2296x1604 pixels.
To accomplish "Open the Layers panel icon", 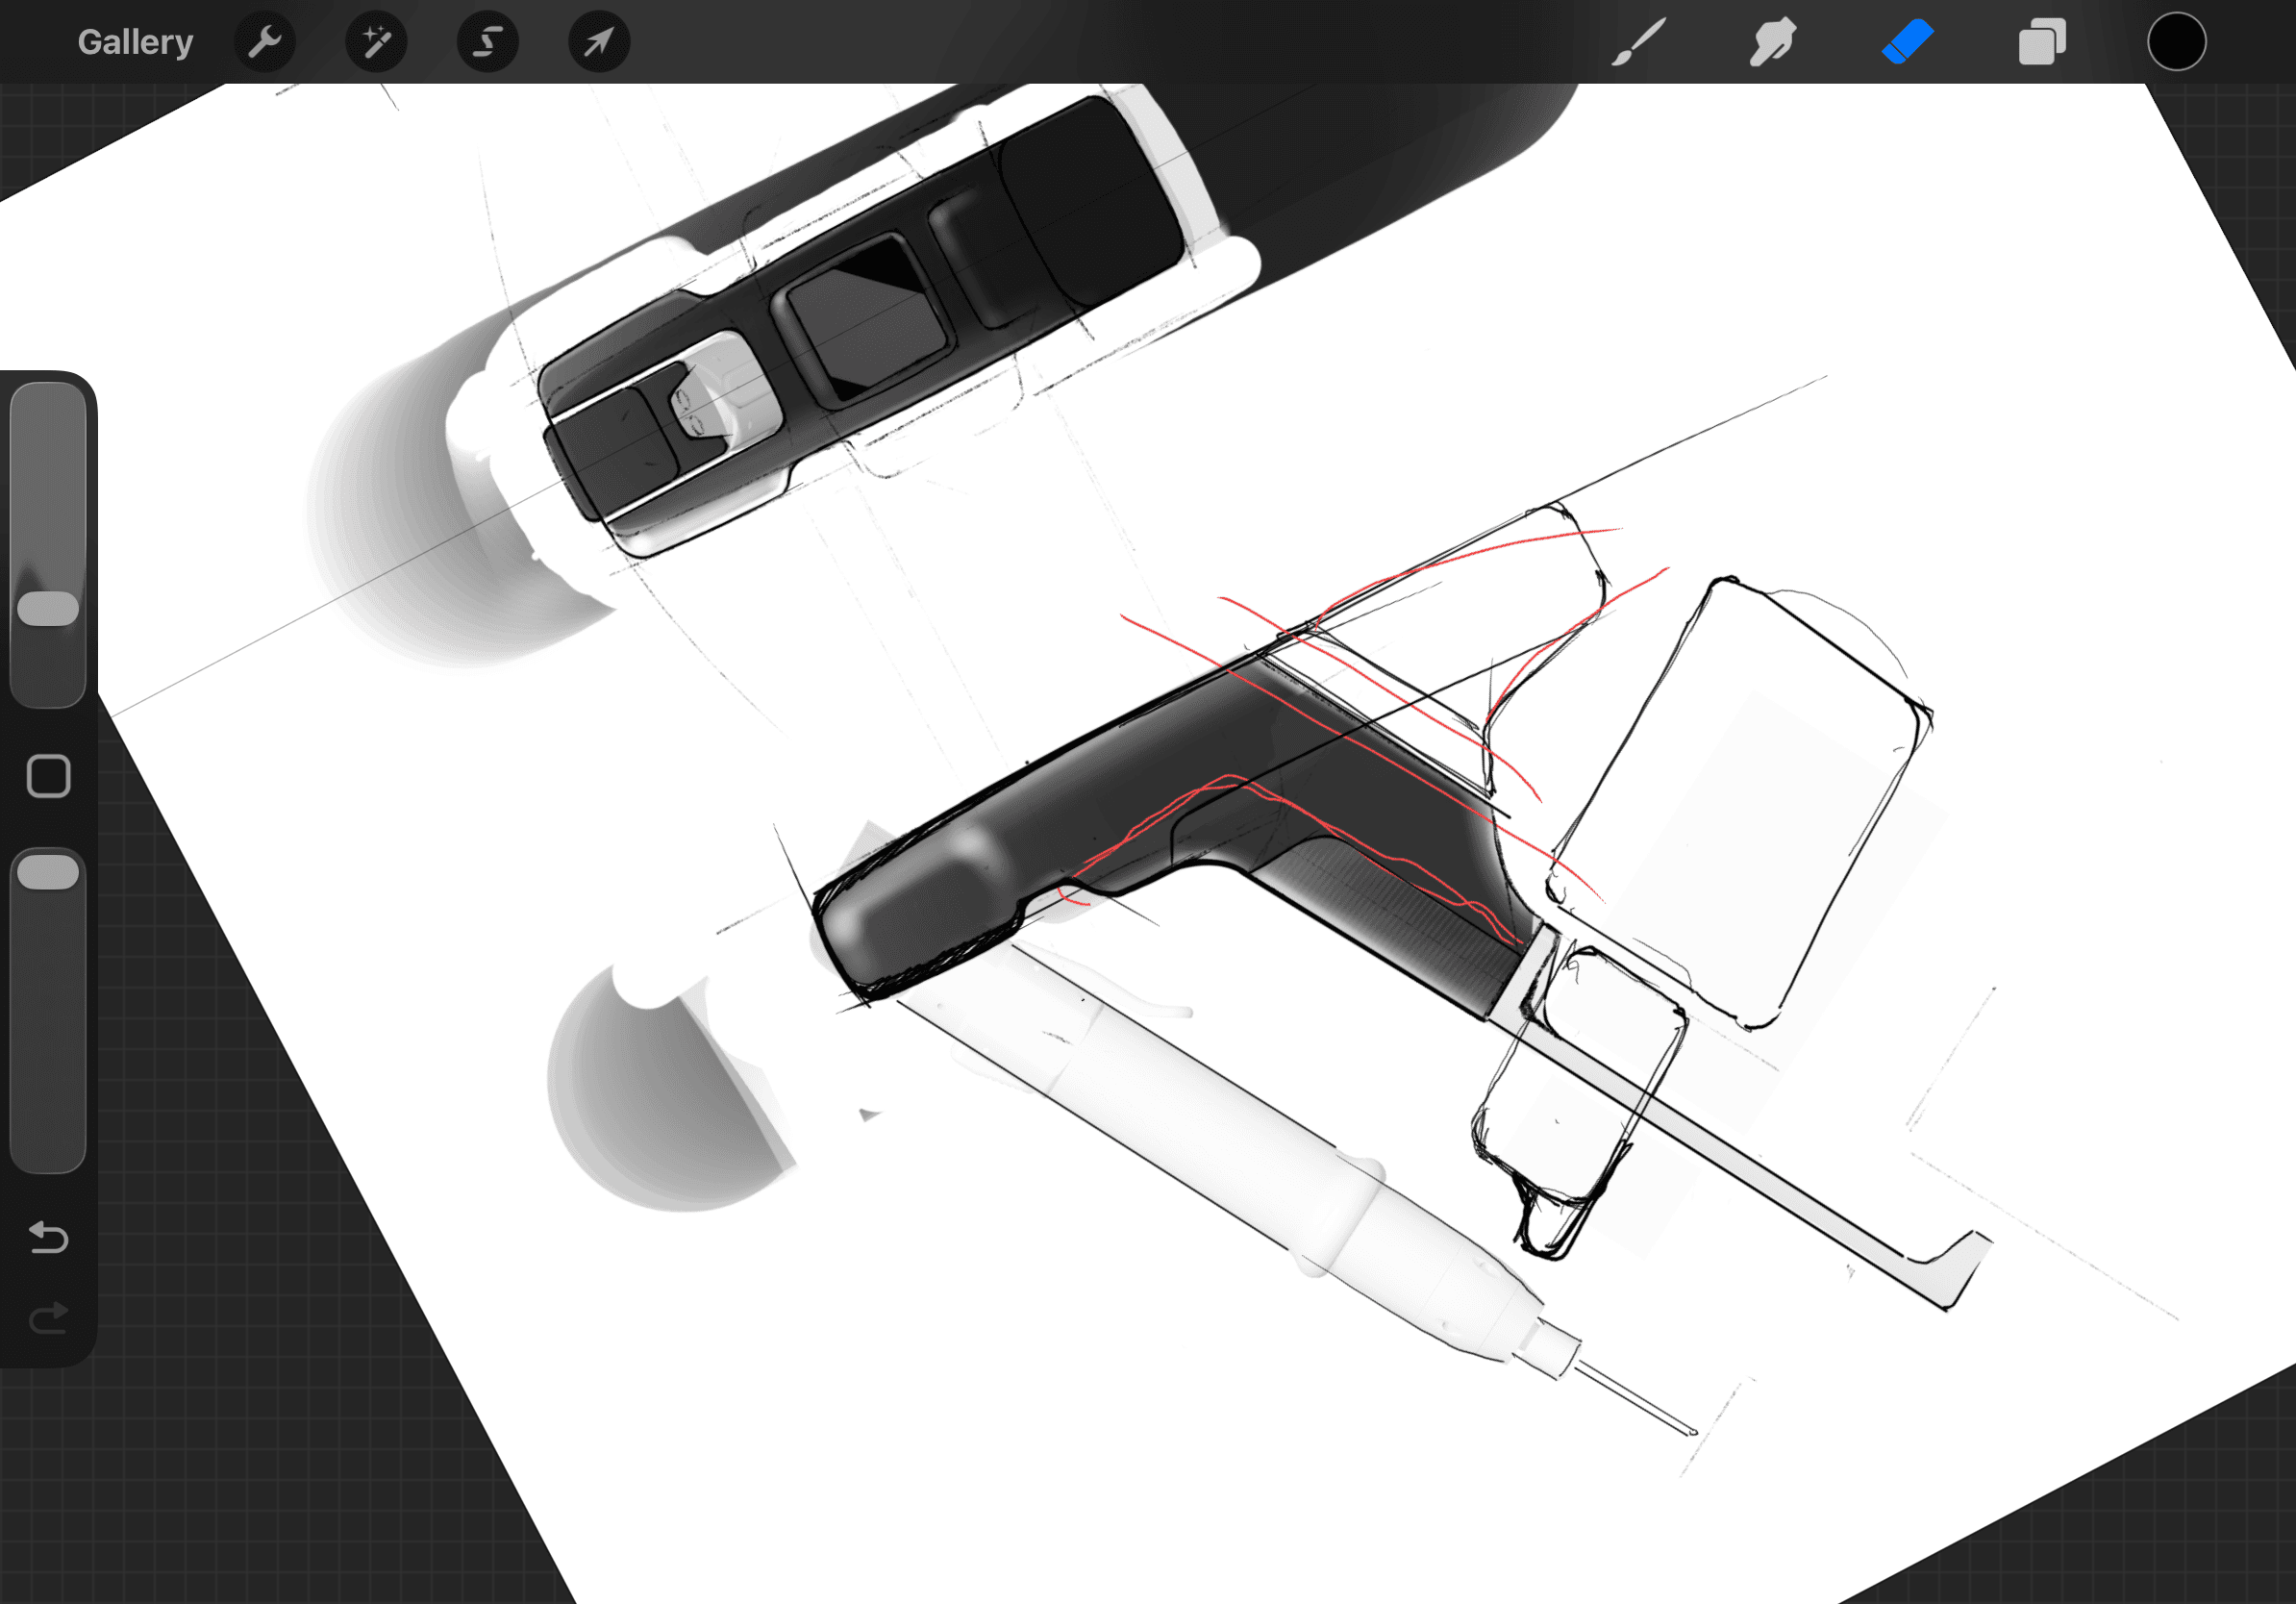I will (x=2042, y=42).
